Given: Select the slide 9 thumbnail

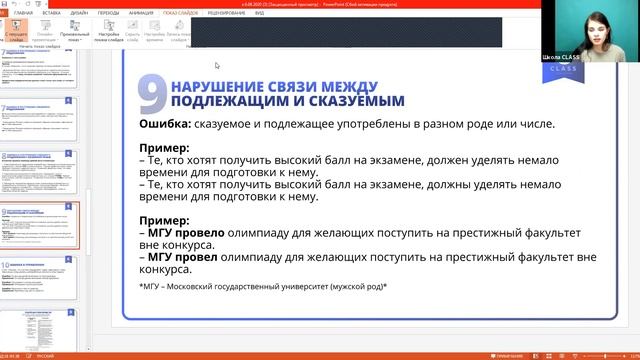Looking at the screenshot, I should (x=39, y=225).
